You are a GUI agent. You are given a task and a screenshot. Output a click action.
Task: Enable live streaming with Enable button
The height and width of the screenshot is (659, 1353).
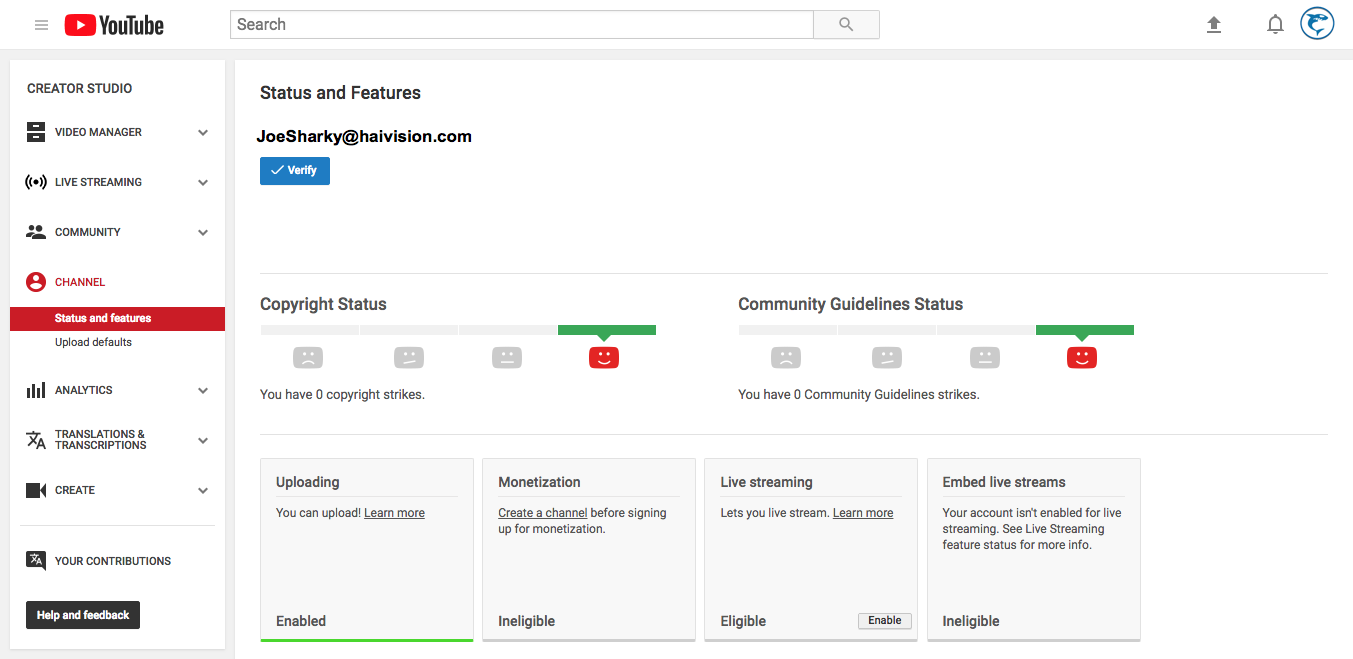click(x=885, y=621)
